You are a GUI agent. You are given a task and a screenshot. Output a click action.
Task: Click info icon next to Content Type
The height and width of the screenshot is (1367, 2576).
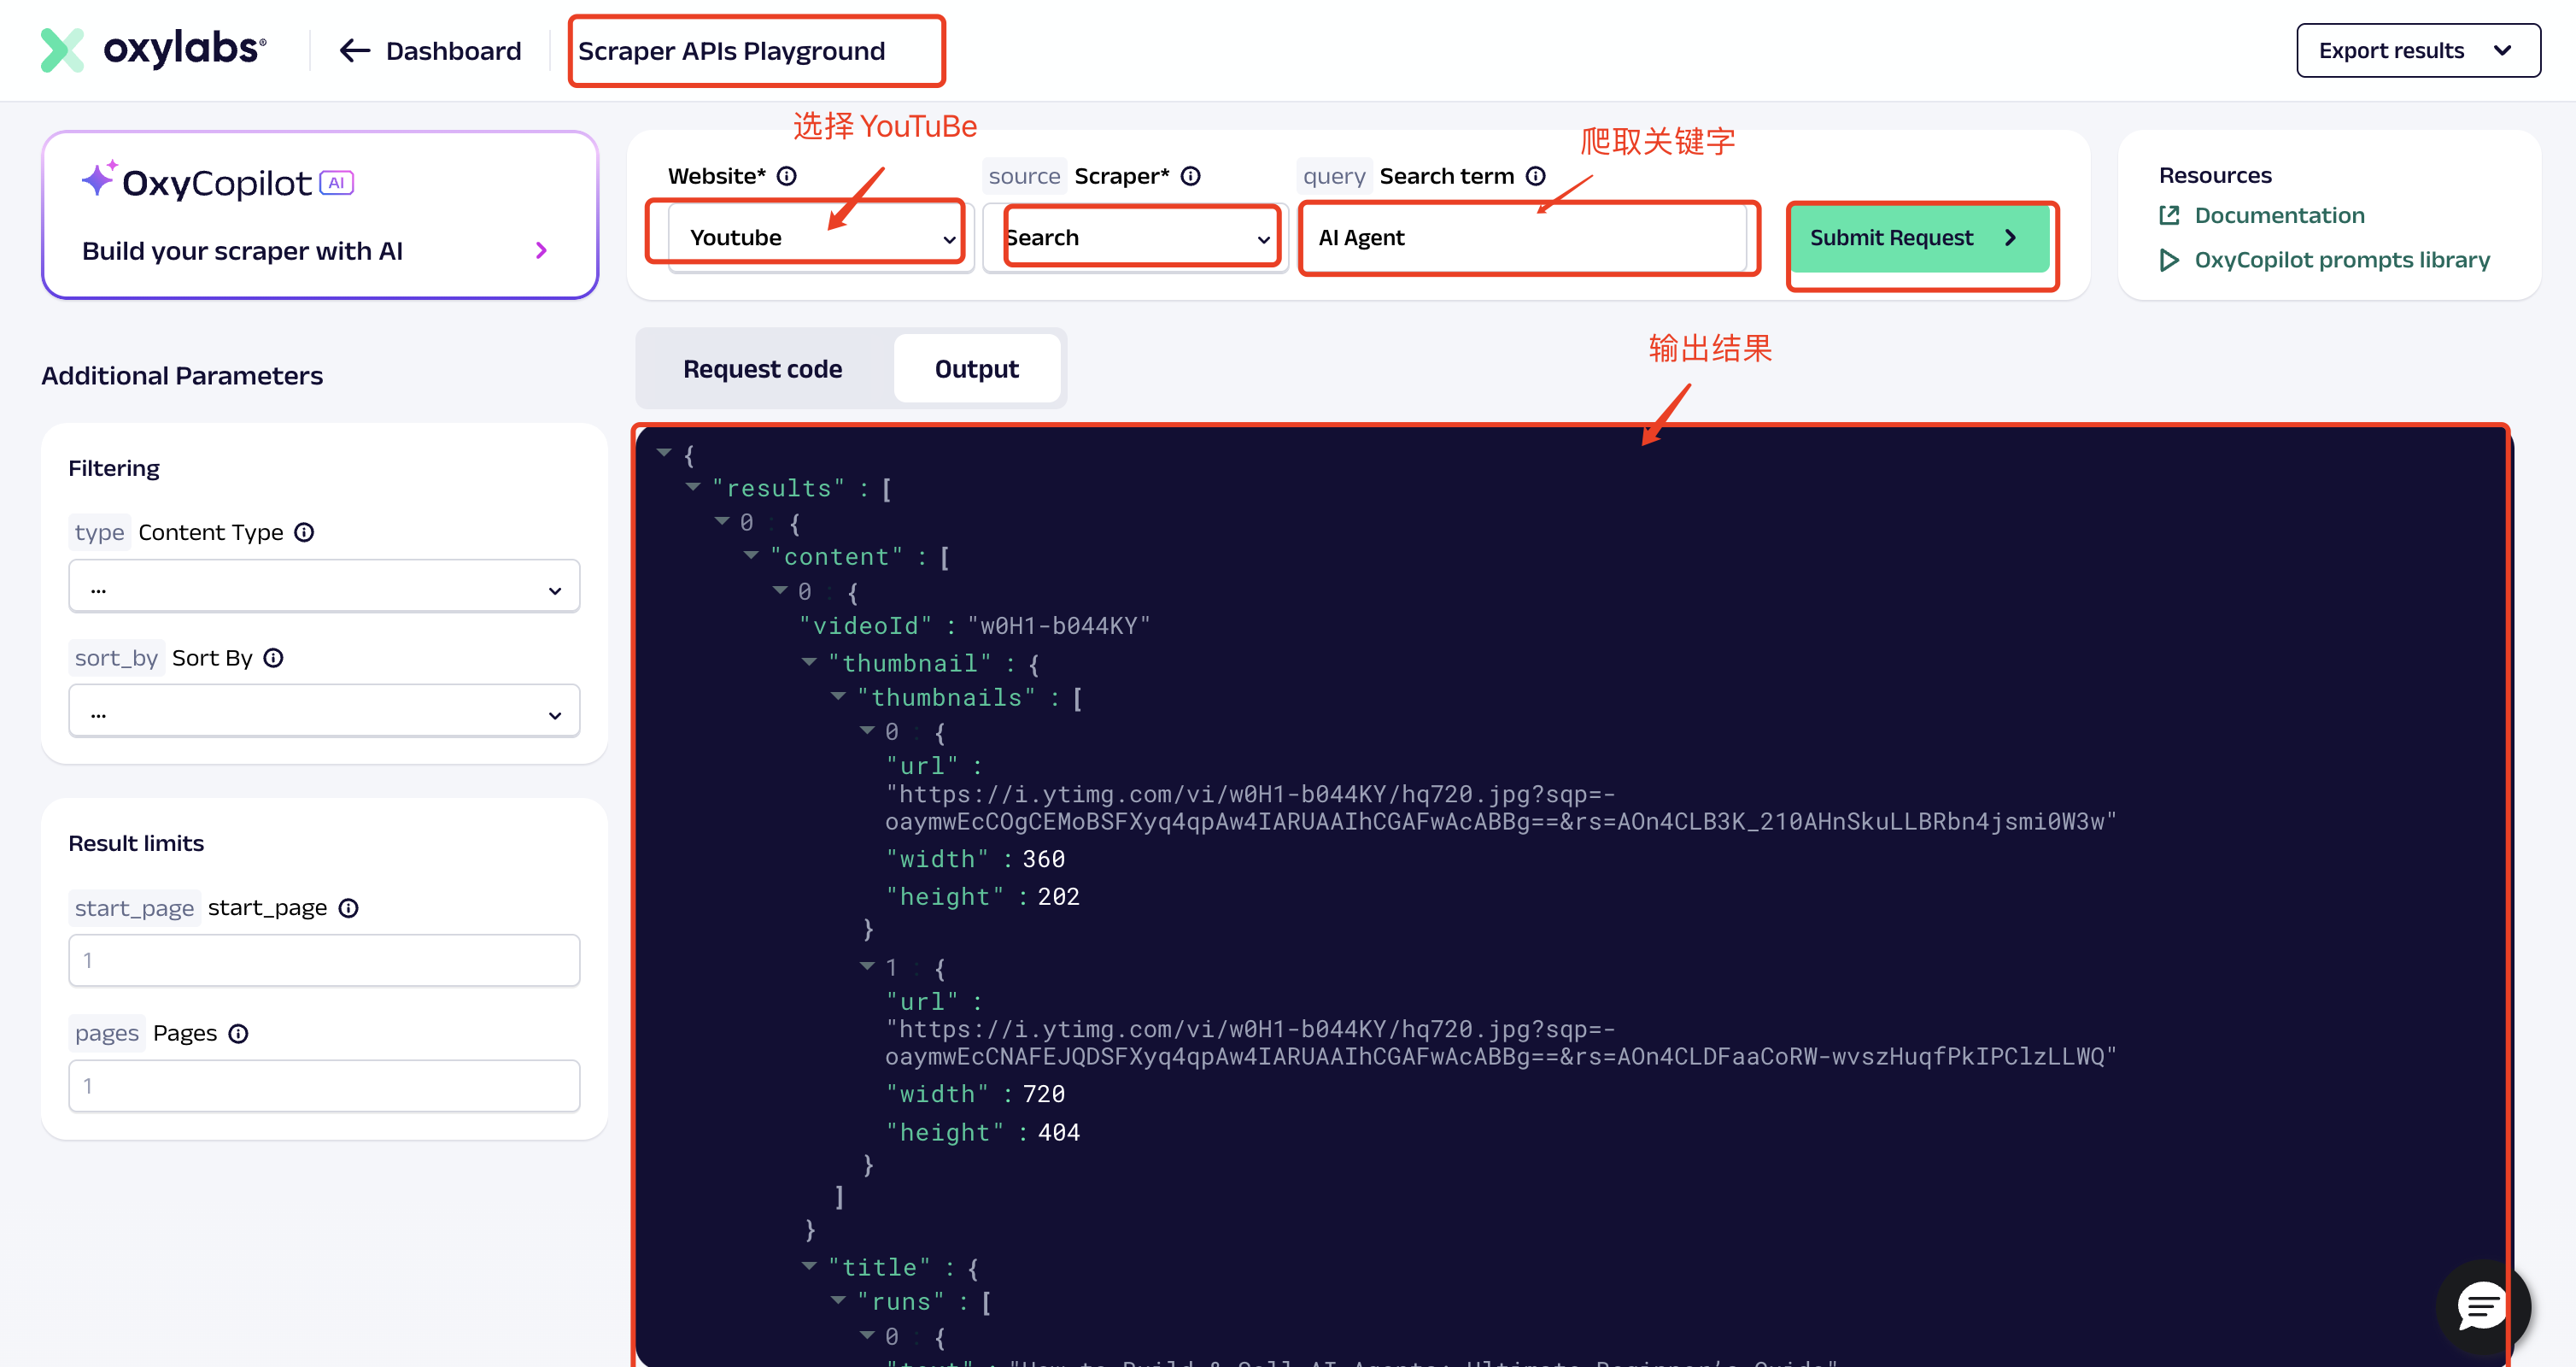click(304, 532)
